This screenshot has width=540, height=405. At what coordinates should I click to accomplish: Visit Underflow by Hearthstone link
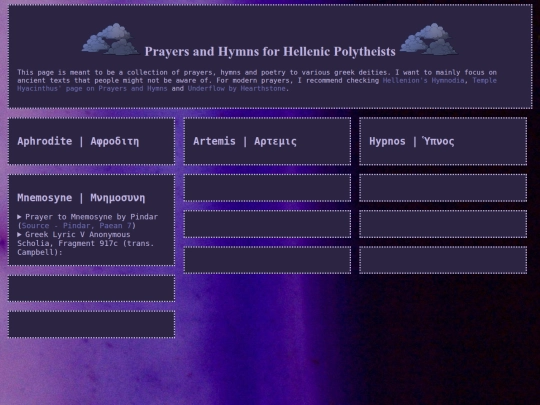point(237,89)
